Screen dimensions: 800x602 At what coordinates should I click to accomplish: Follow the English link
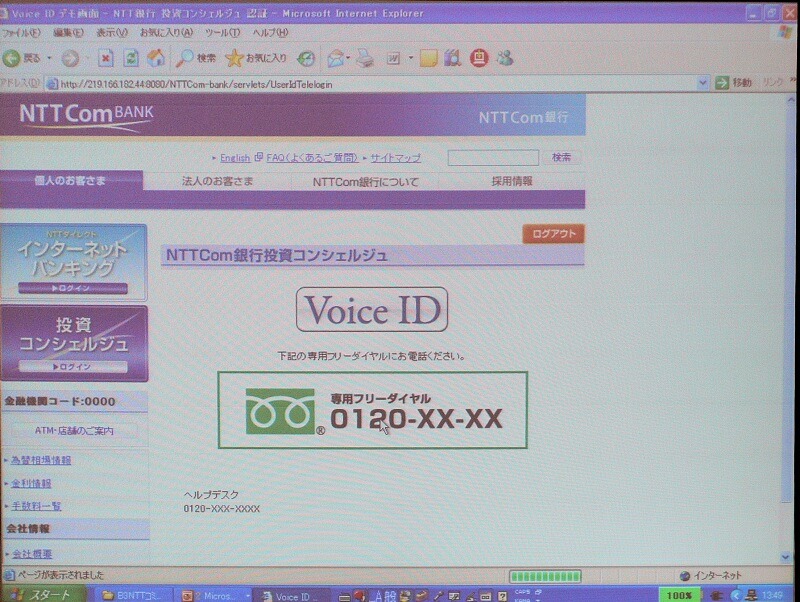[235, 158]
